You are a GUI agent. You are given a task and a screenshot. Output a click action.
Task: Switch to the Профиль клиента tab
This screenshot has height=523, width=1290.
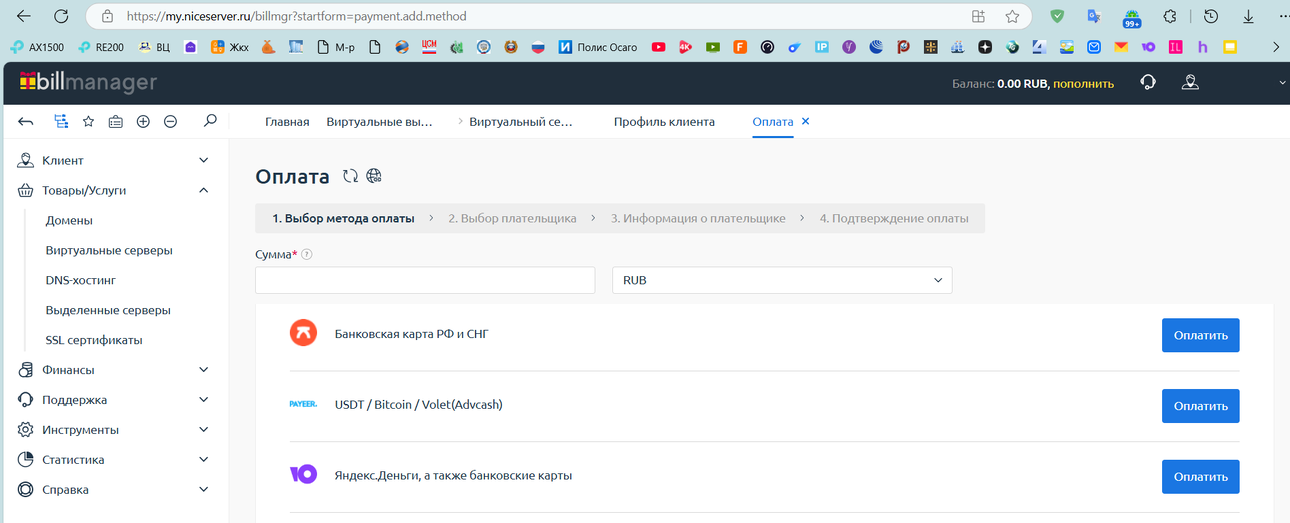coord(664,122)
